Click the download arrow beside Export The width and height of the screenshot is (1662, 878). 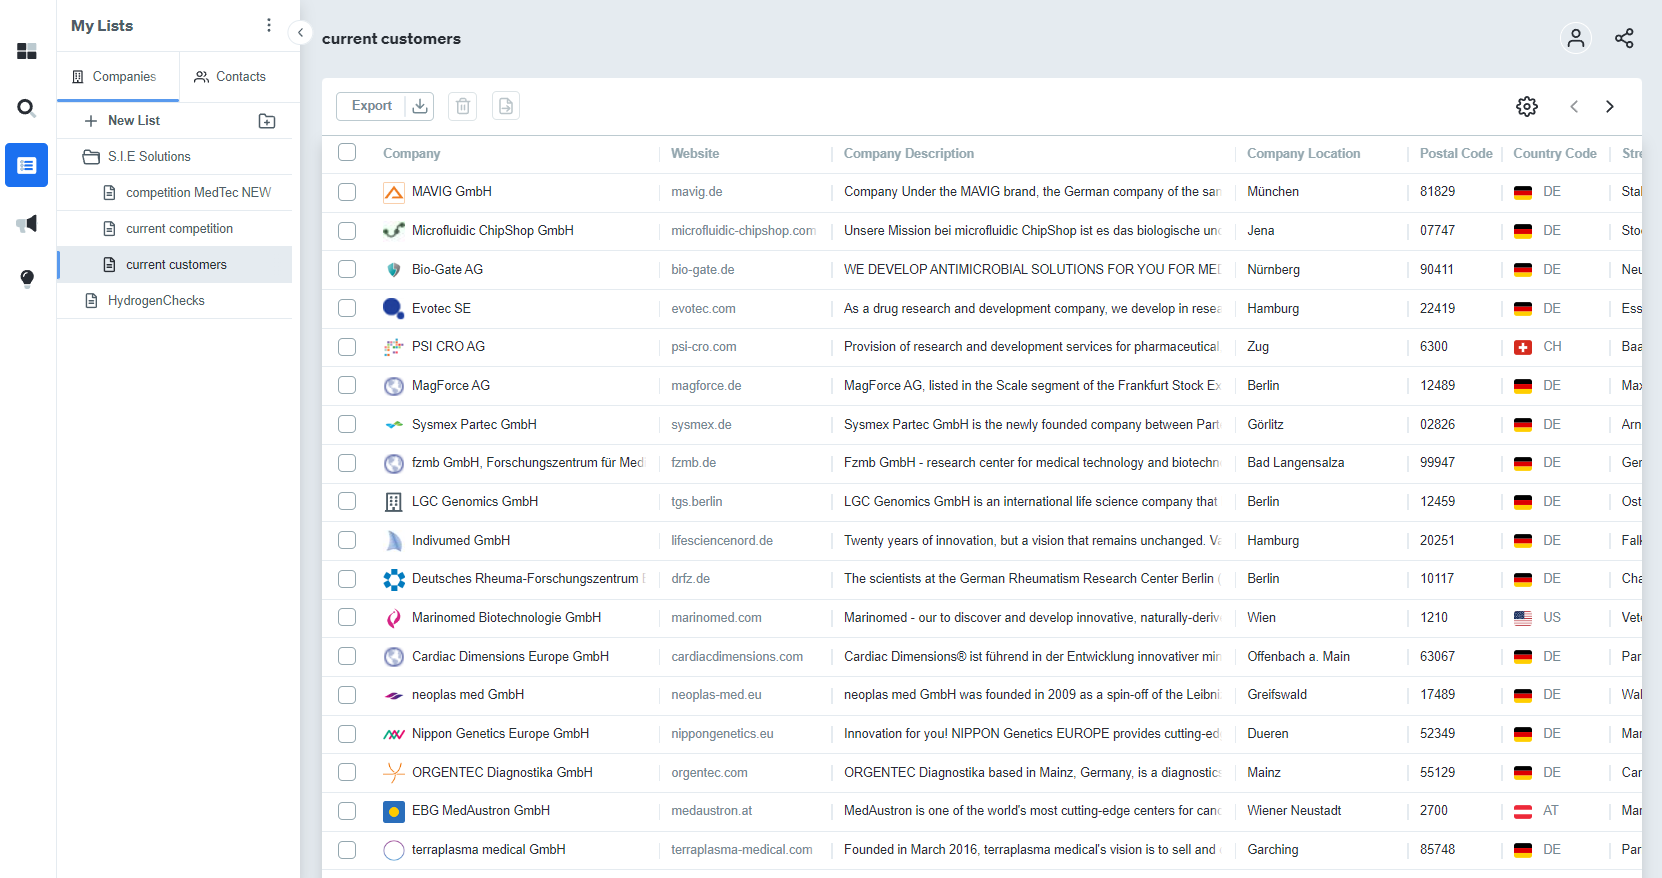coord(420,106)
